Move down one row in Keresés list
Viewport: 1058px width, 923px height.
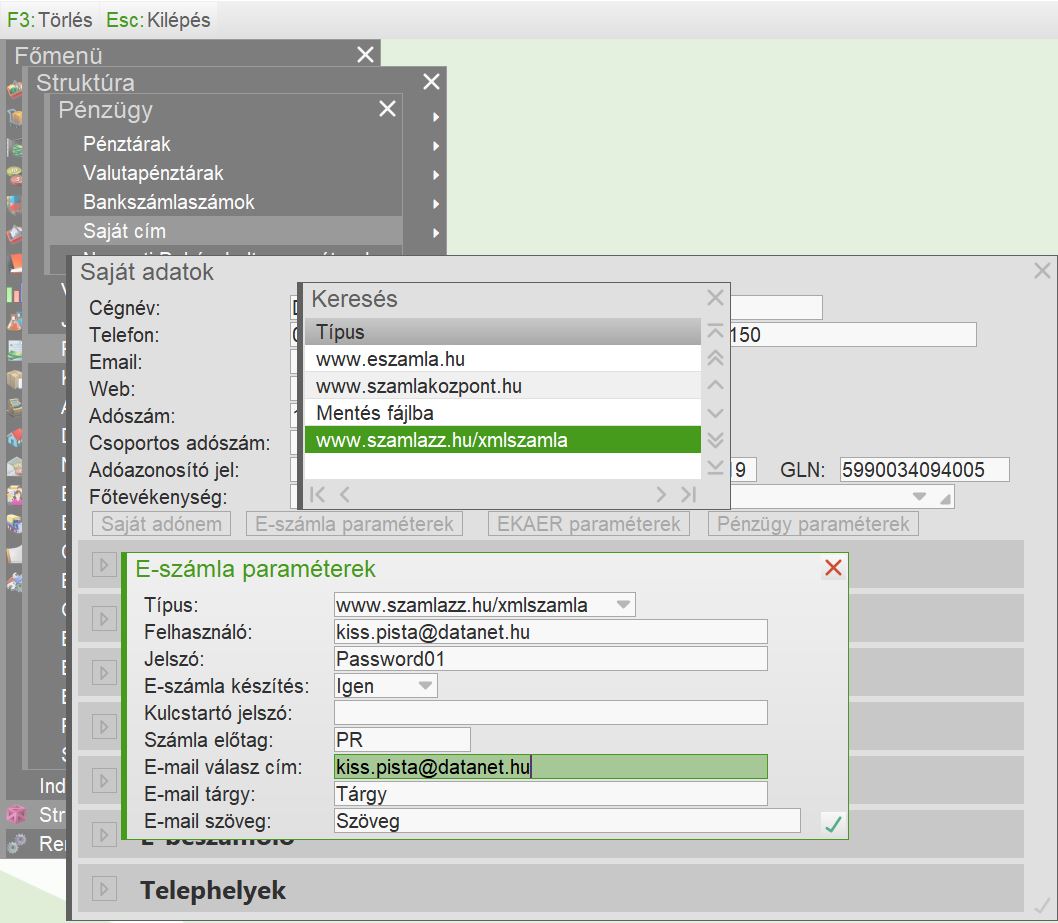715,413
